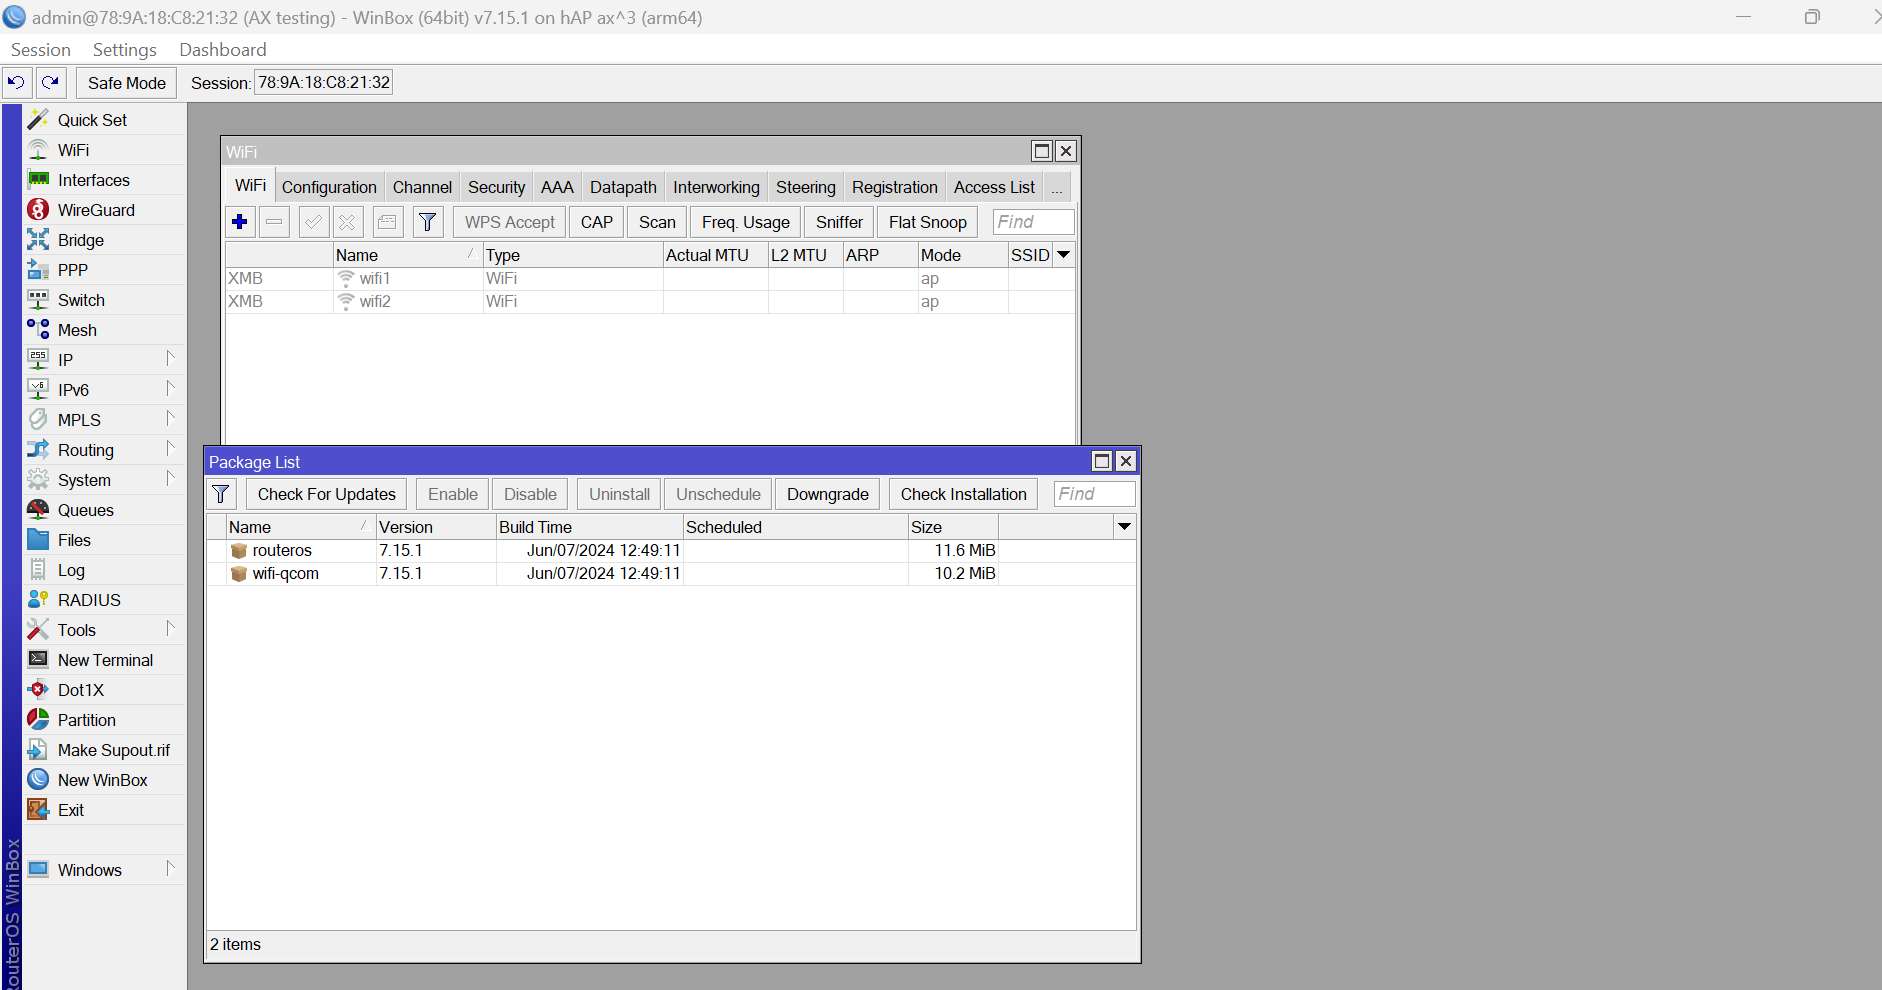Image resolution: width=1882 pixels, height=990 pixels.
Task: Open Partition in sidebar
Action: coord(105,720)
